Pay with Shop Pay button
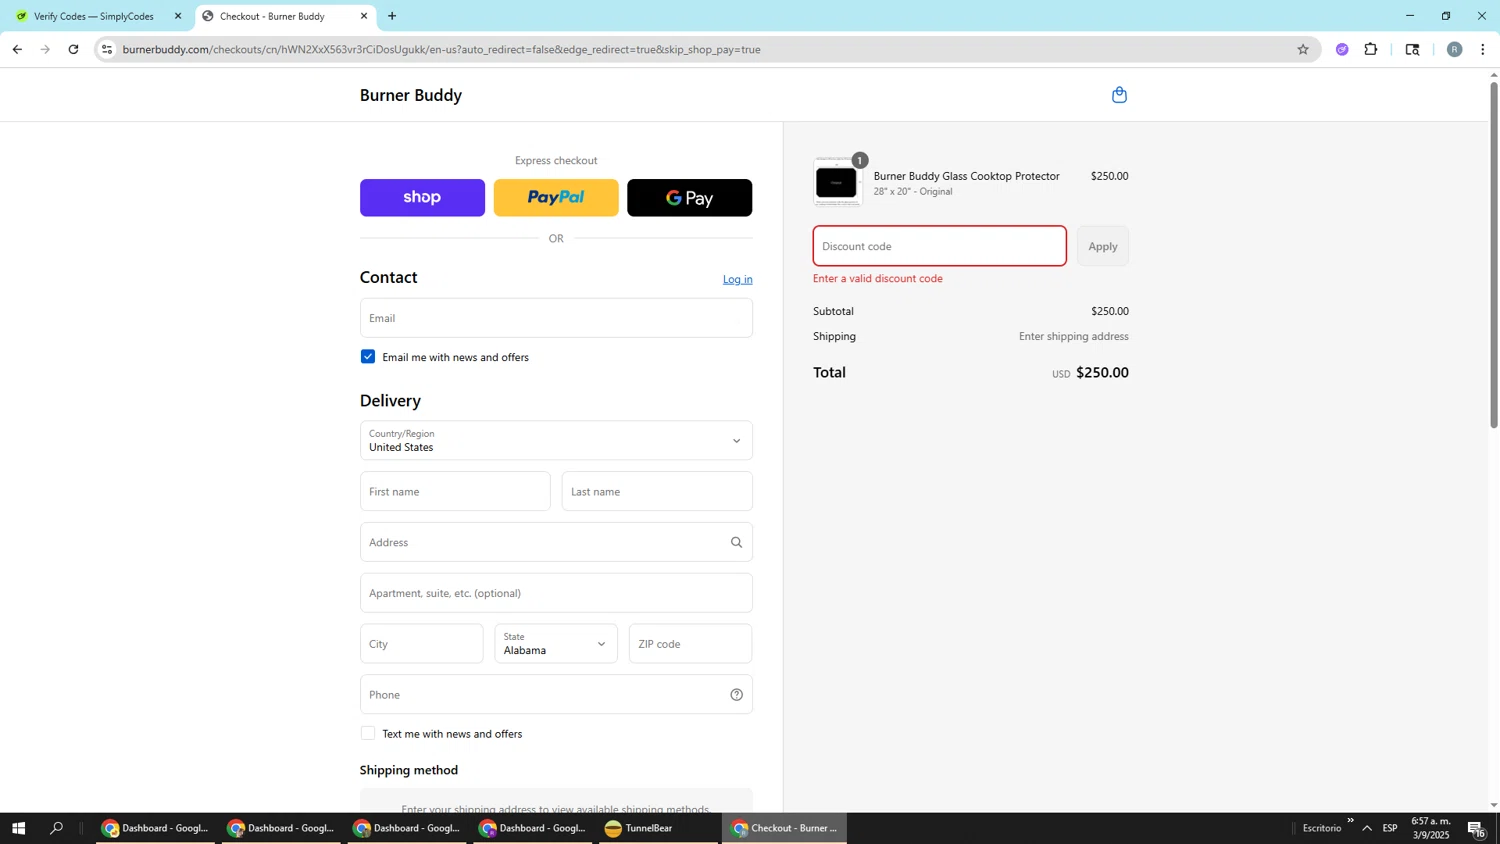 pos(422,198)
